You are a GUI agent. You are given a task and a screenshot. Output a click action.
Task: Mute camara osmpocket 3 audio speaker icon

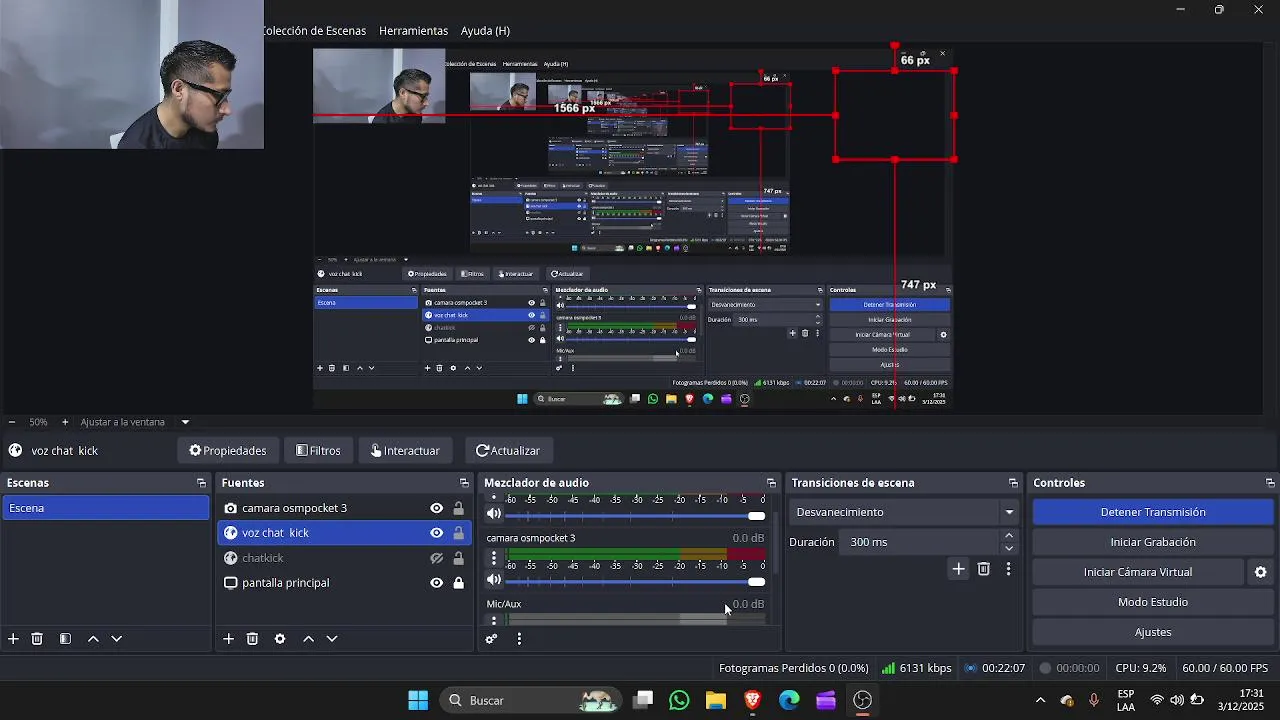493,580
